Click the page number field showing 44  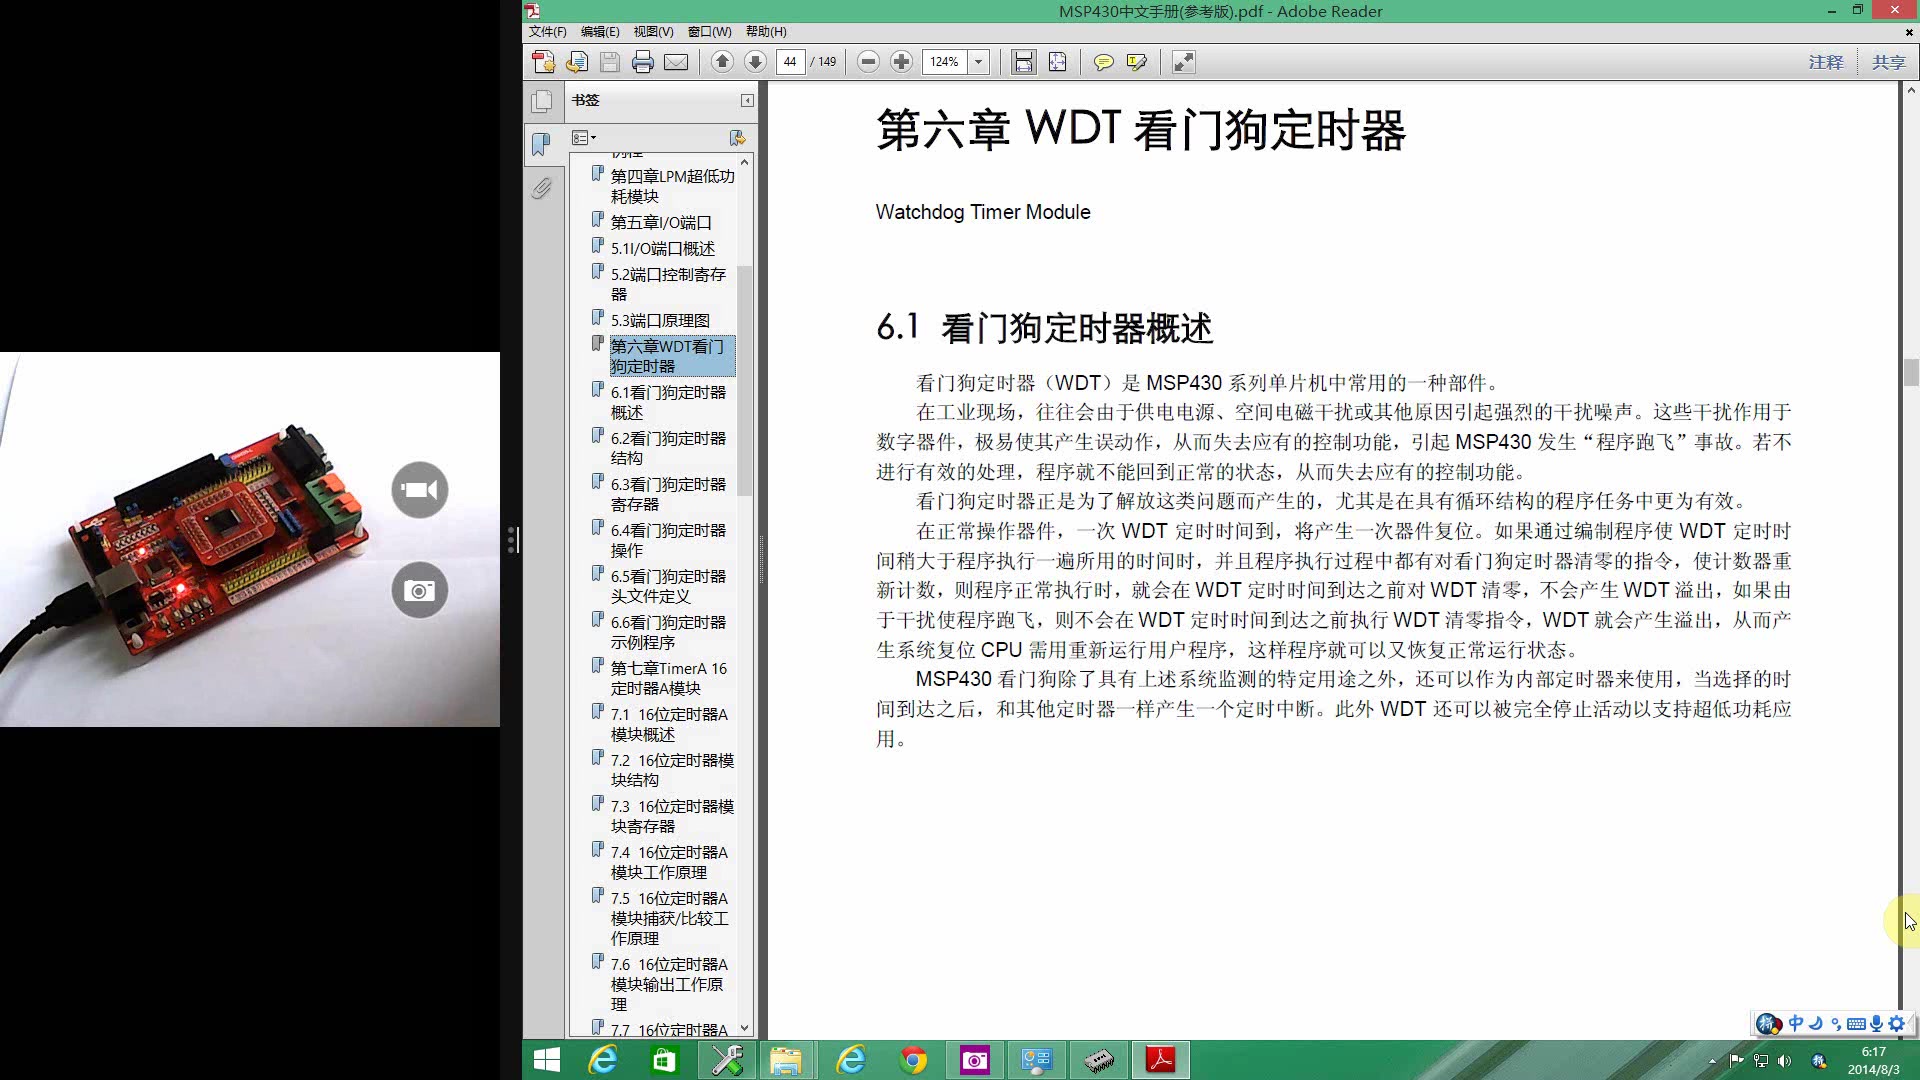coord(790,62)
